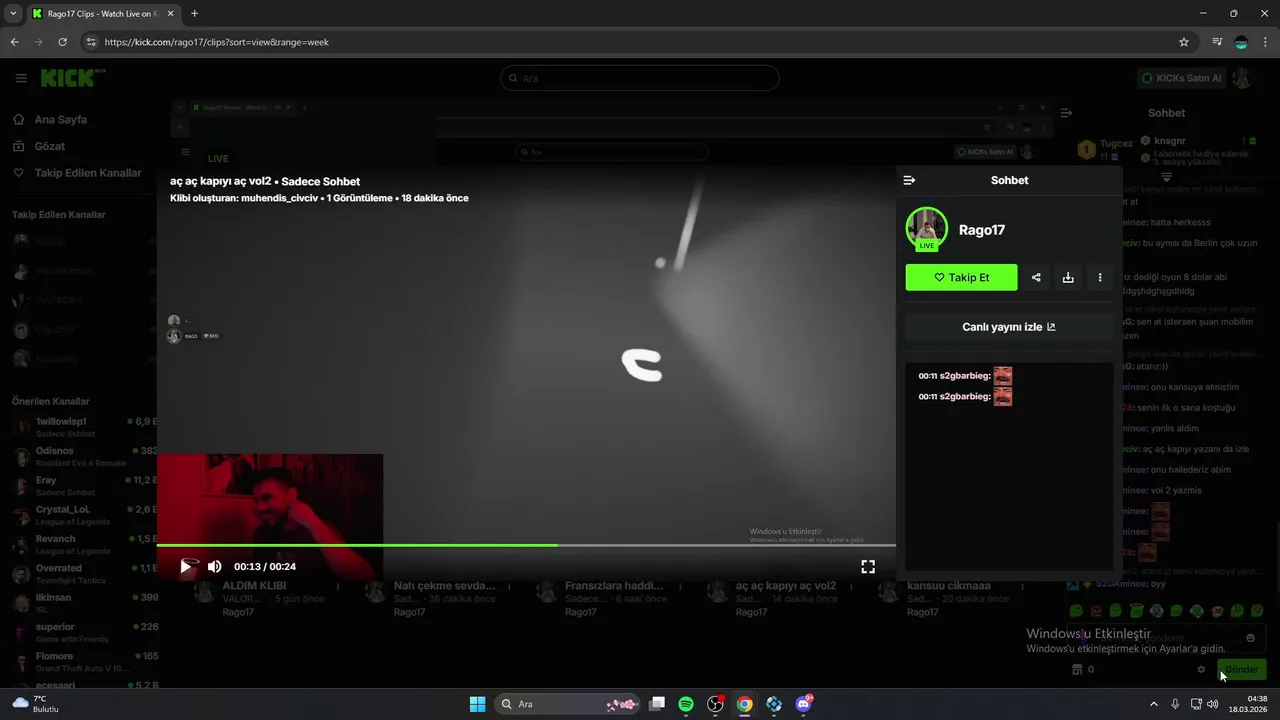This screenshot has height=720, width=1280.
Task: Focus taskbar Ara search box
Action: [x=567, y=704]
